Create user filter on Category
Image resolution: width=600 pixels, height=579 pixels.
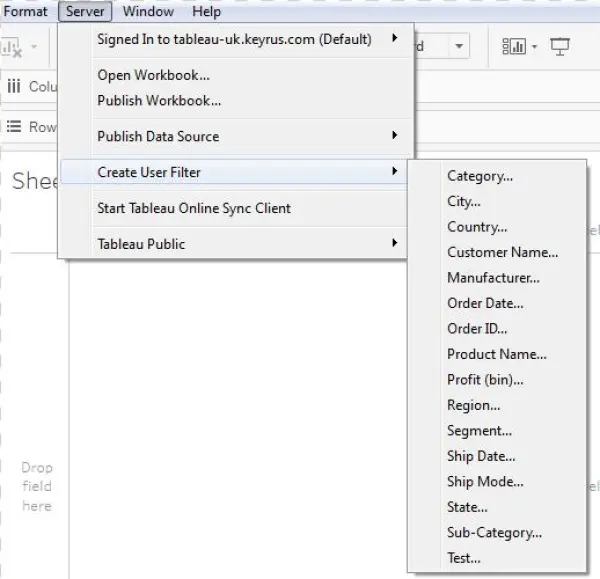497,176
